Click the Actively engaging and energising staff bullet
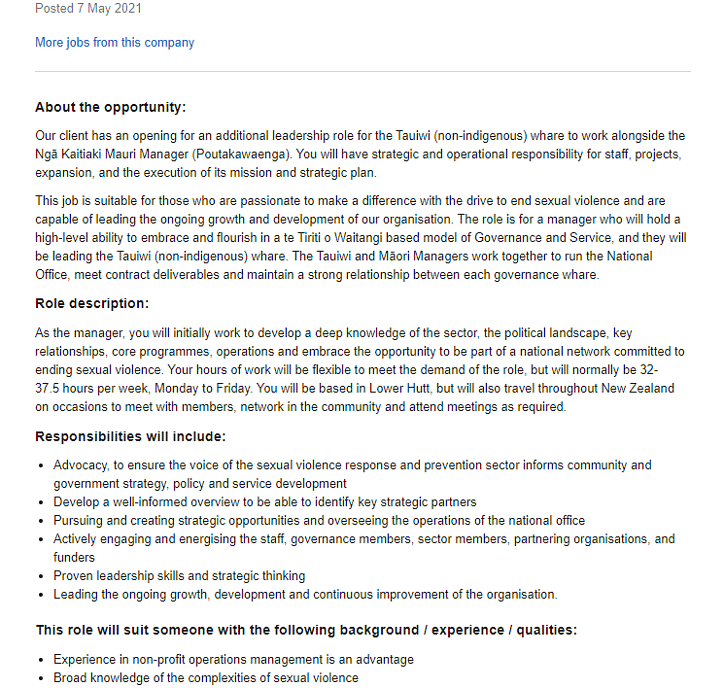The width and height of the screenshot is (724, 688). pyautogui.click(x=364, y=548)
